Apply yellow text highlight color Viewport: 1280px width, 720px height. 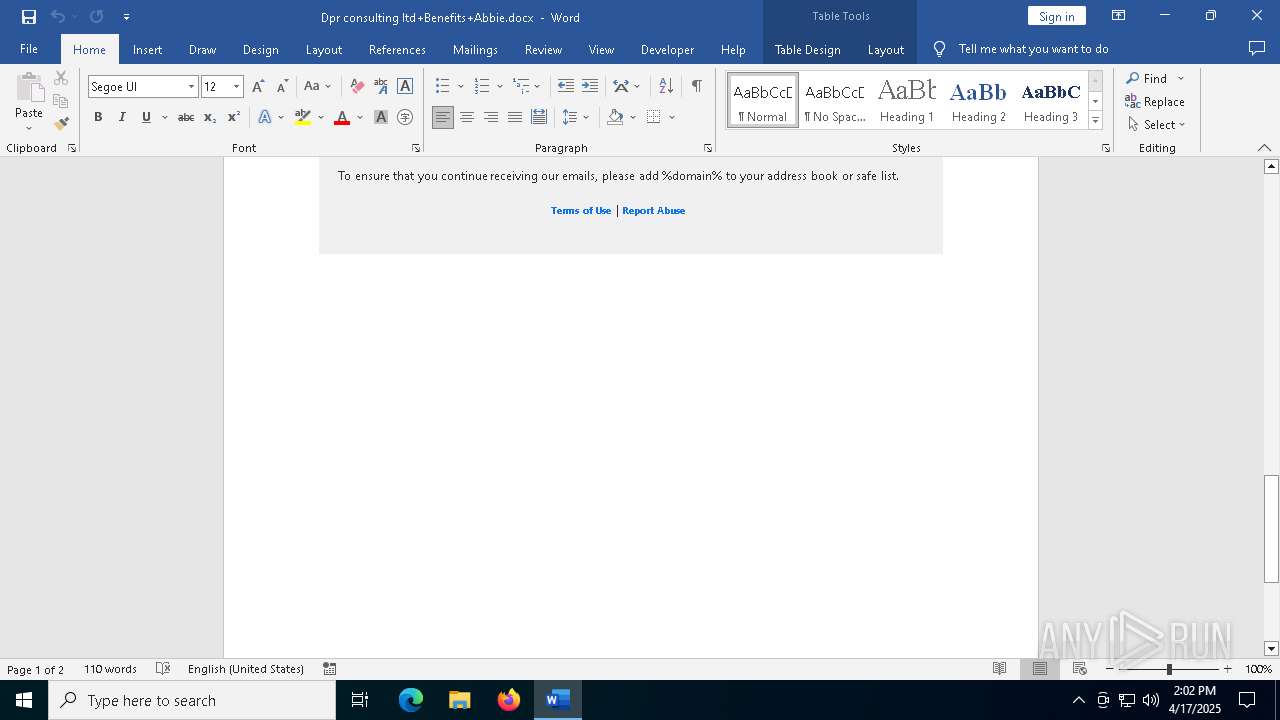point(303,117)
